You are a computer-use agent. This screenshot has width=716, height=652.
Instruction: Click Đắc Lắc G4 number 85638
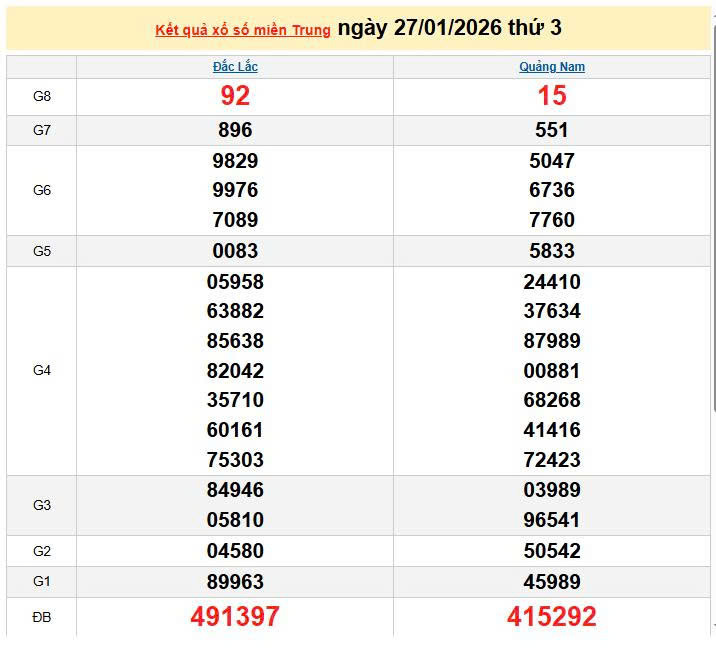(x=235, y=341)
